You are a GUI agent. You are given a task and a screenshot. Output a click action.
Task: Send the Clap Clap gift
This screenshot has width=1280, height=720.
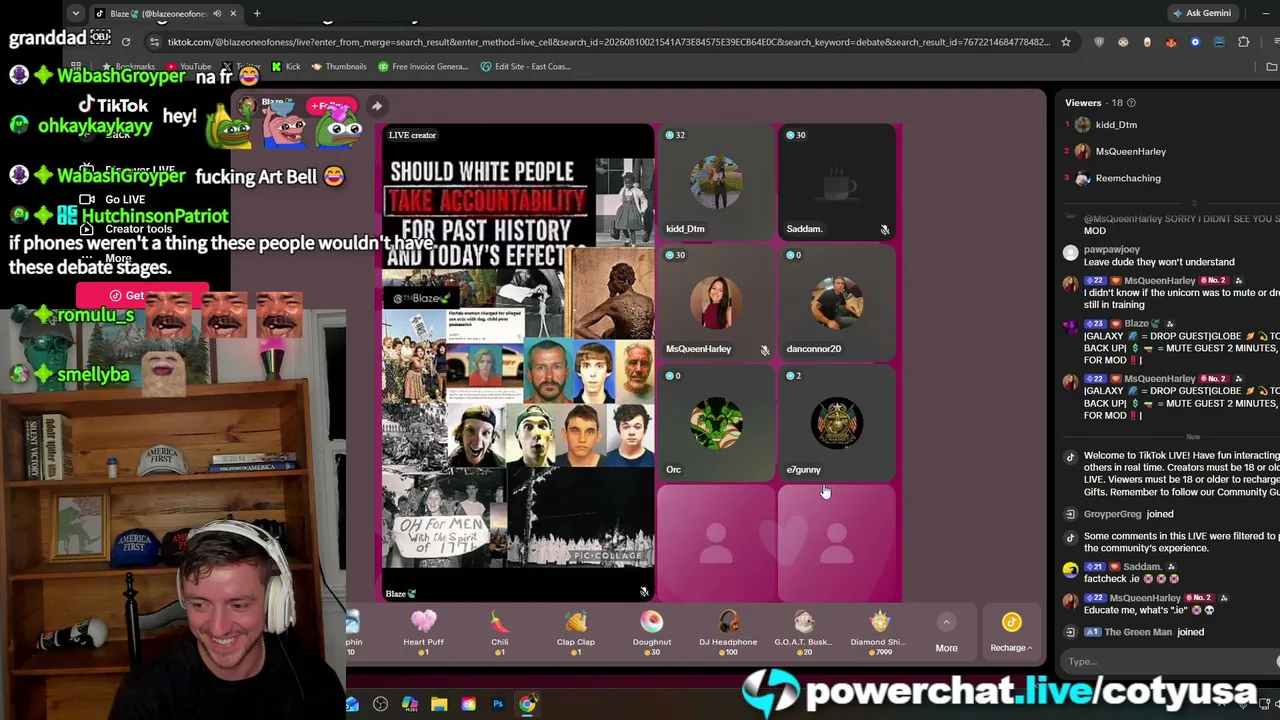point(576,632)
